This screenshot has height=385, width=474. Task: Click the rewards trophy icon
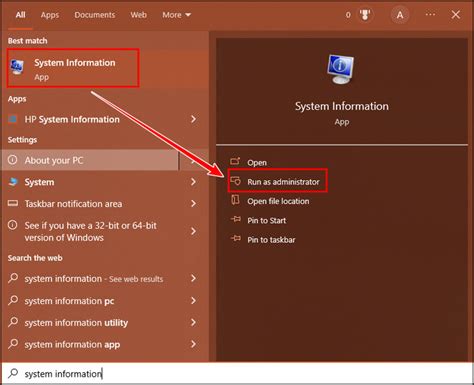(365, 15)
